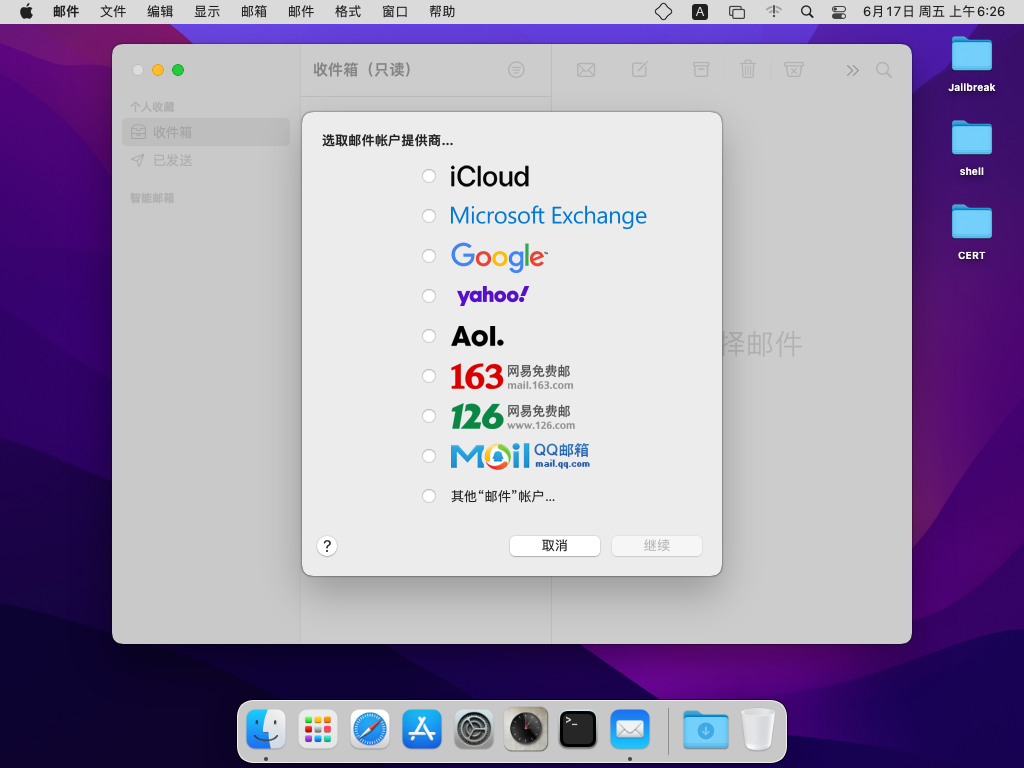Select 163 网易免费邮 radio button
This screenshot has height=768, width=1024.
coord(428,376)
